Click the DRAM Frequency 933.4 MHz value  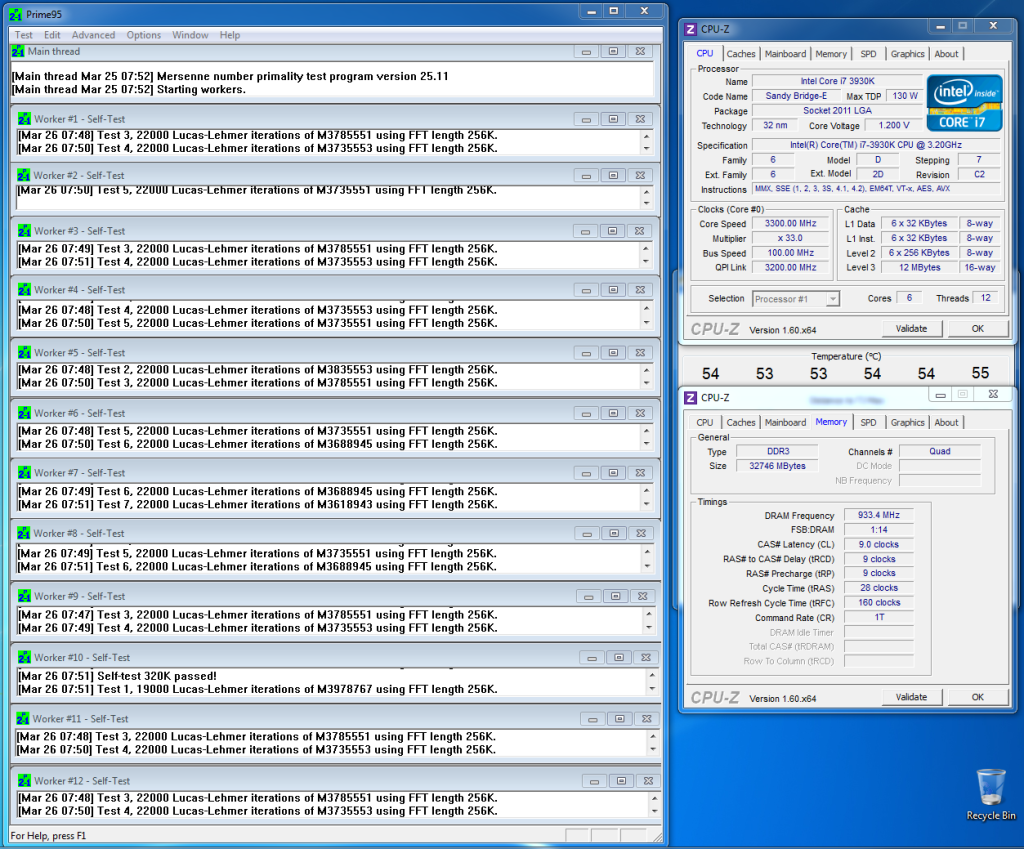tap(878, 515)
